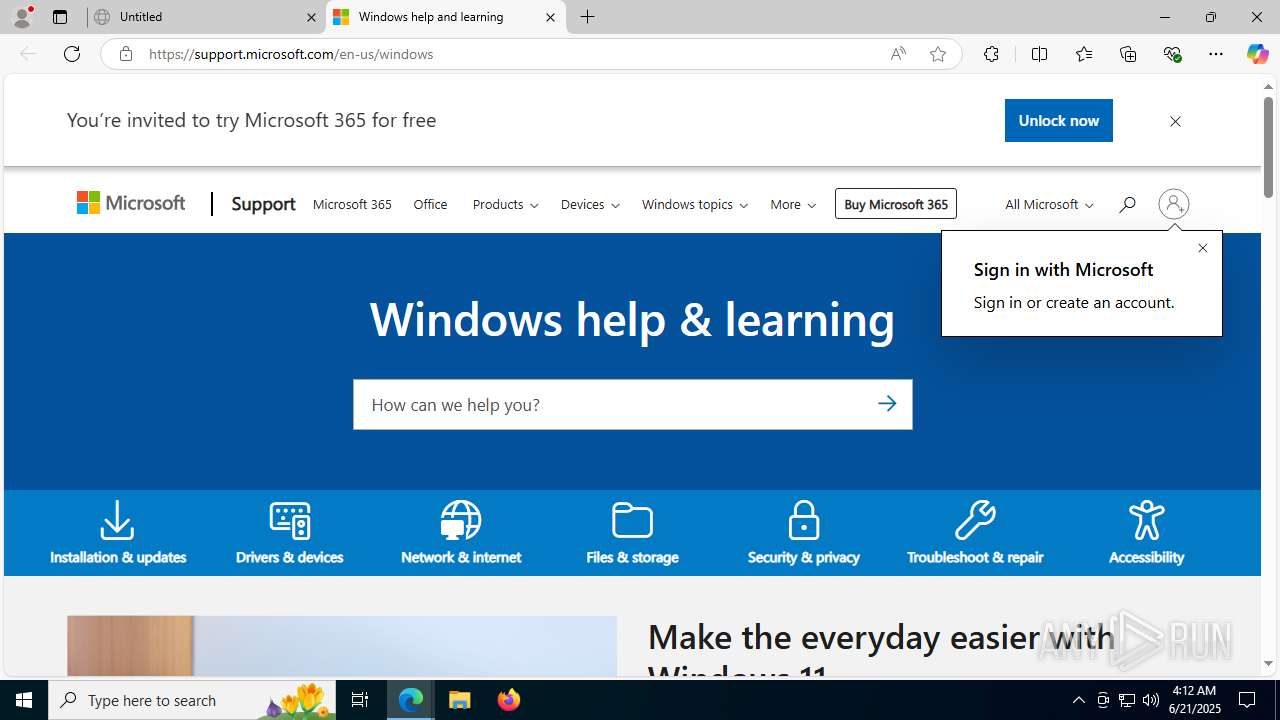Expand the Products dropdown

coord(505,204)
